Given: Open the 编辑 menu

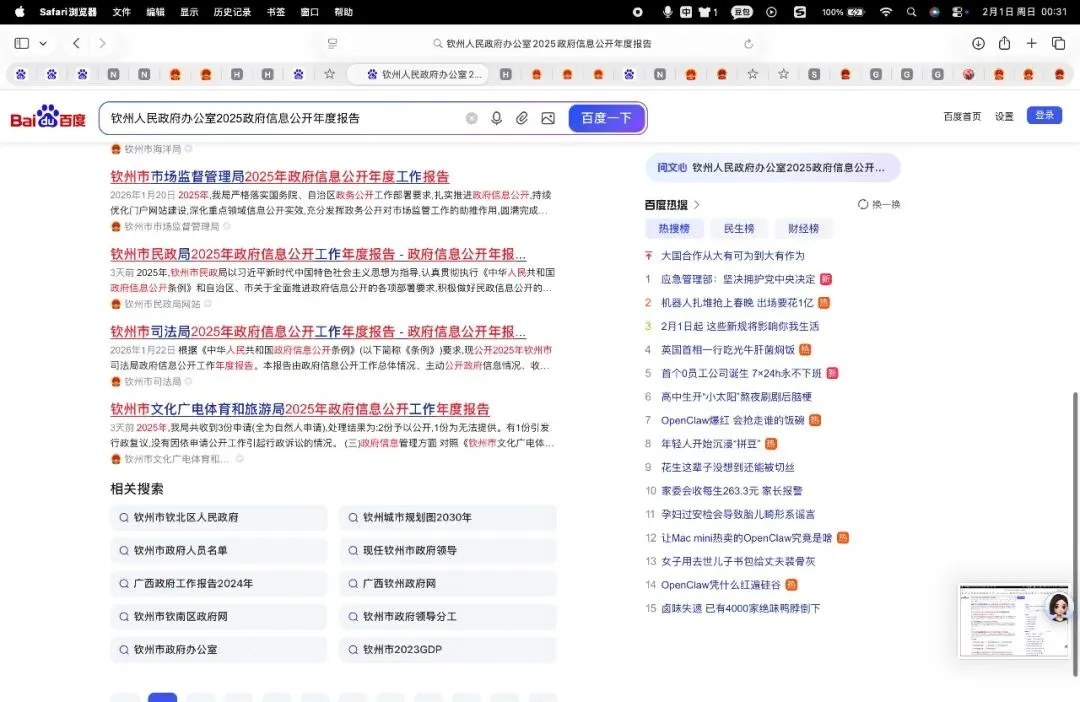Looking at the screenshot, I should tap(155, 12).
